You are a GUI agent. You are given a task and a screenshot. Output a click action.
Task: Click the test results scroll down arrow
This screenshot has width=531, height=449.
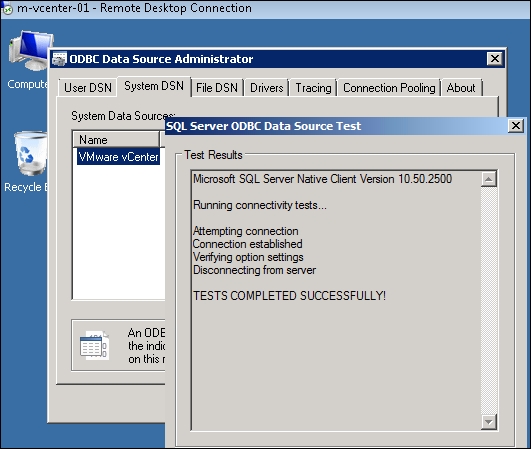(x=489, y=422)
